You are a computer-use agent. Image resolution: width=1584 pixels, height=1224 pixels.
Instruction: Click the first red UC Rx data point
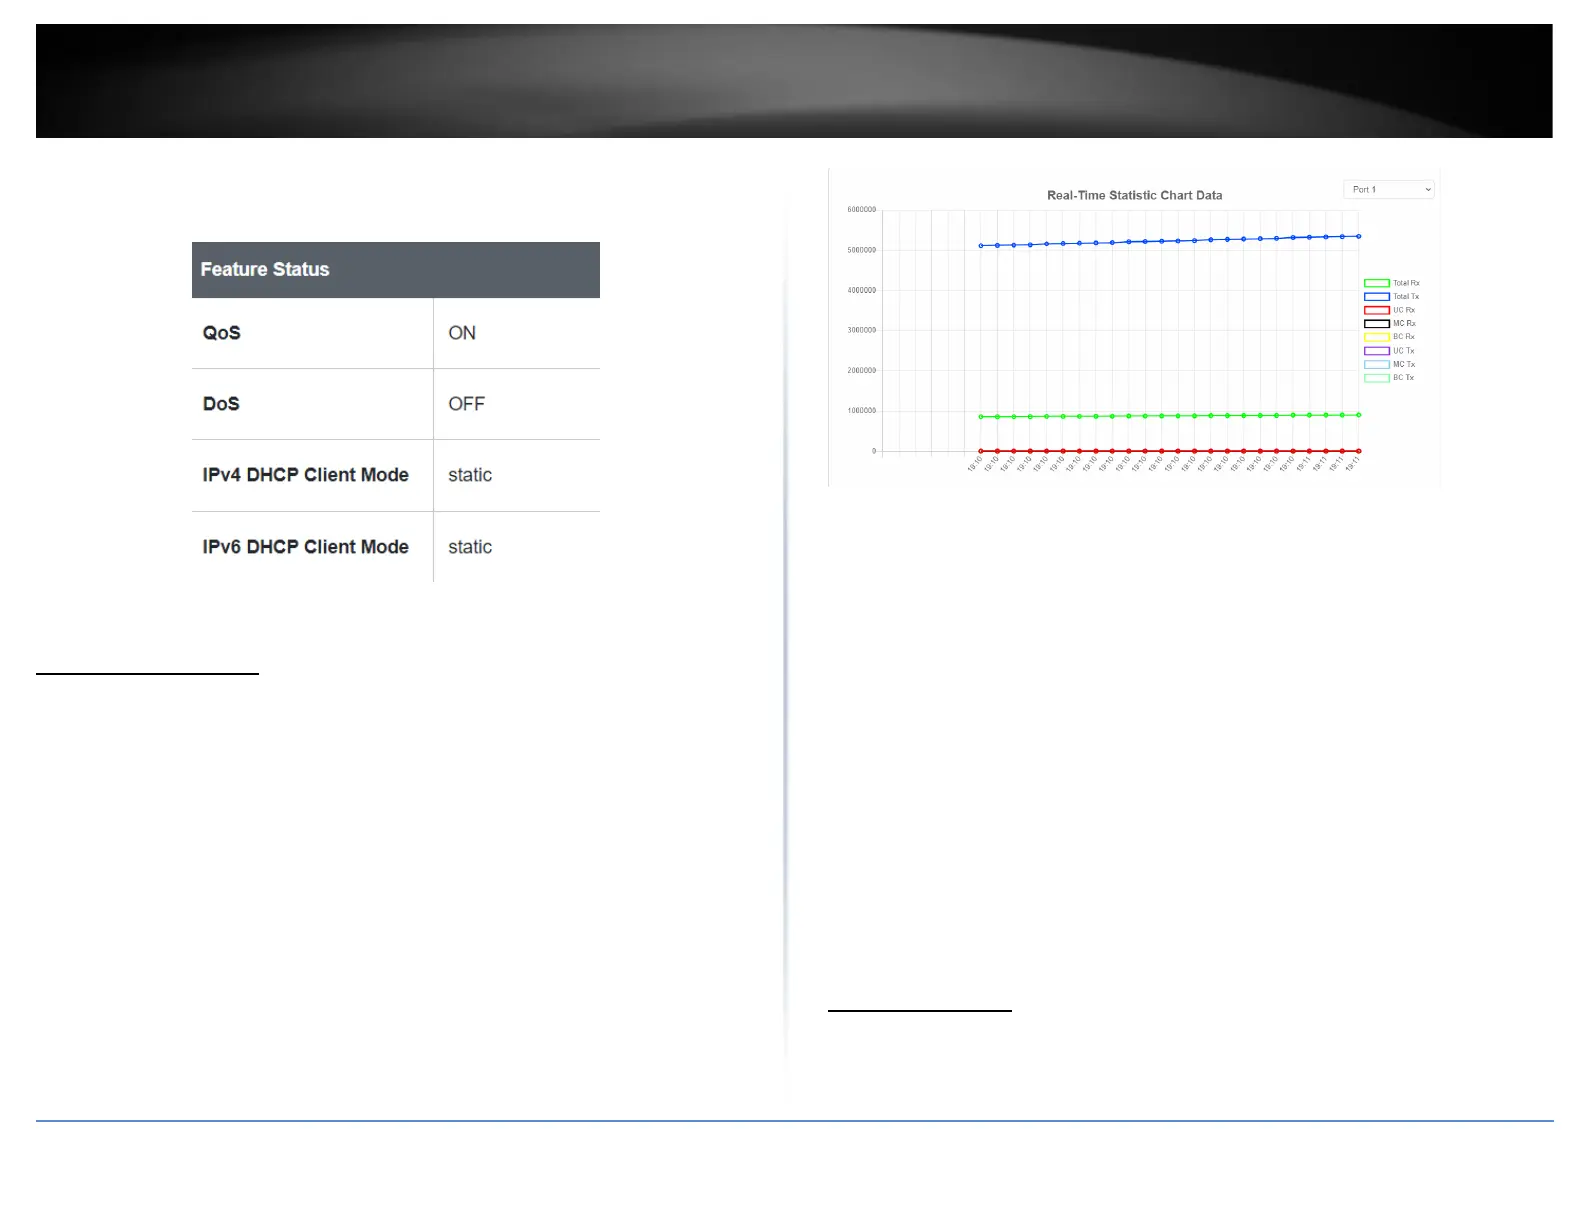click(x=981, y=451)
